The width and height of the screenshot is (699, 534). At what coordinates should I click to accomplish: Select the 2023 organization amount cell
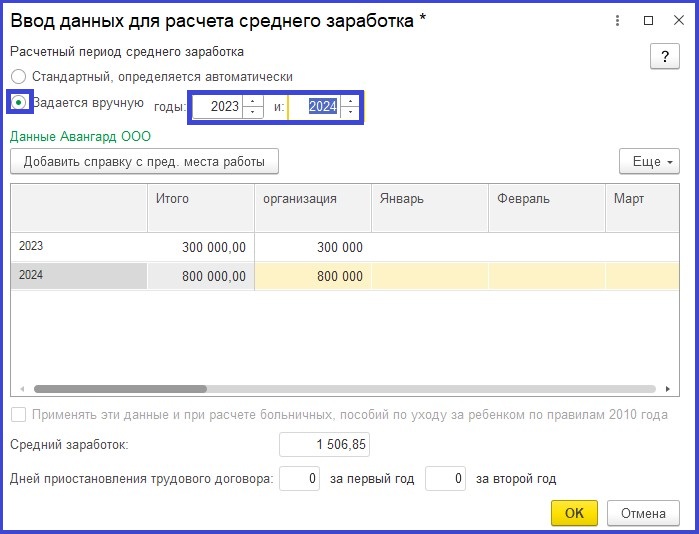coord(312,247)
